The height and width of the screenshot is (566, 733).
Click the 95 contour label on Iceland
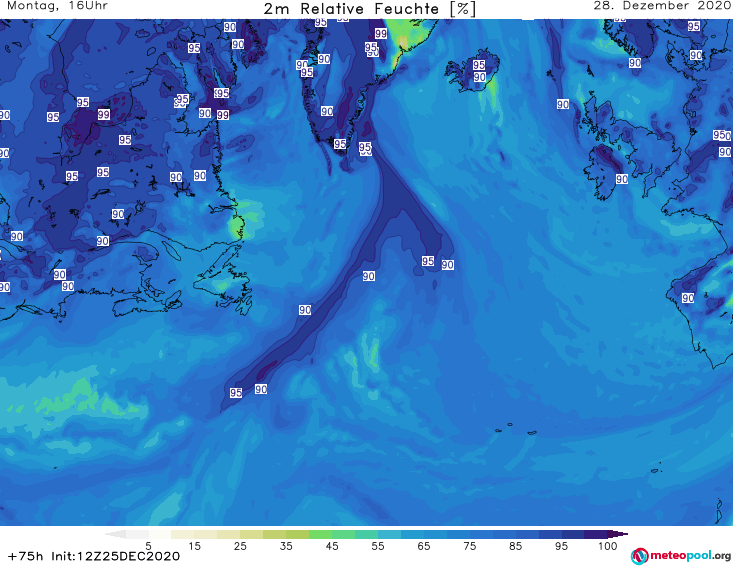tap(479, 65)
